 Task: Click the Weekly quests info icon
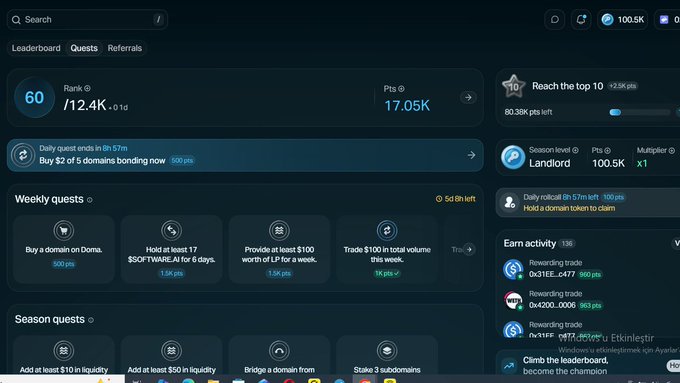pyautogui.click(x=90, y=200)
